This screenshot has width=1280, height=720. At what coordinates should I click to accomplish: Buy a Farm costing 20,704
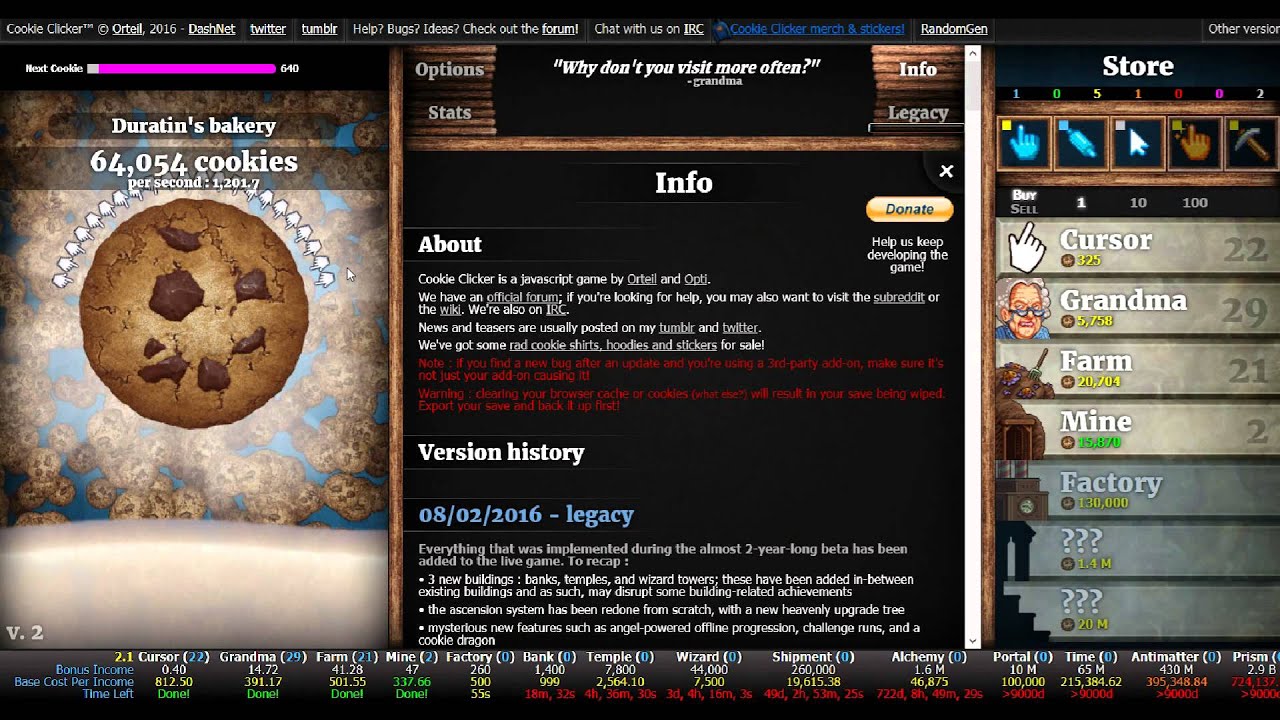[x=1138, y=369]
